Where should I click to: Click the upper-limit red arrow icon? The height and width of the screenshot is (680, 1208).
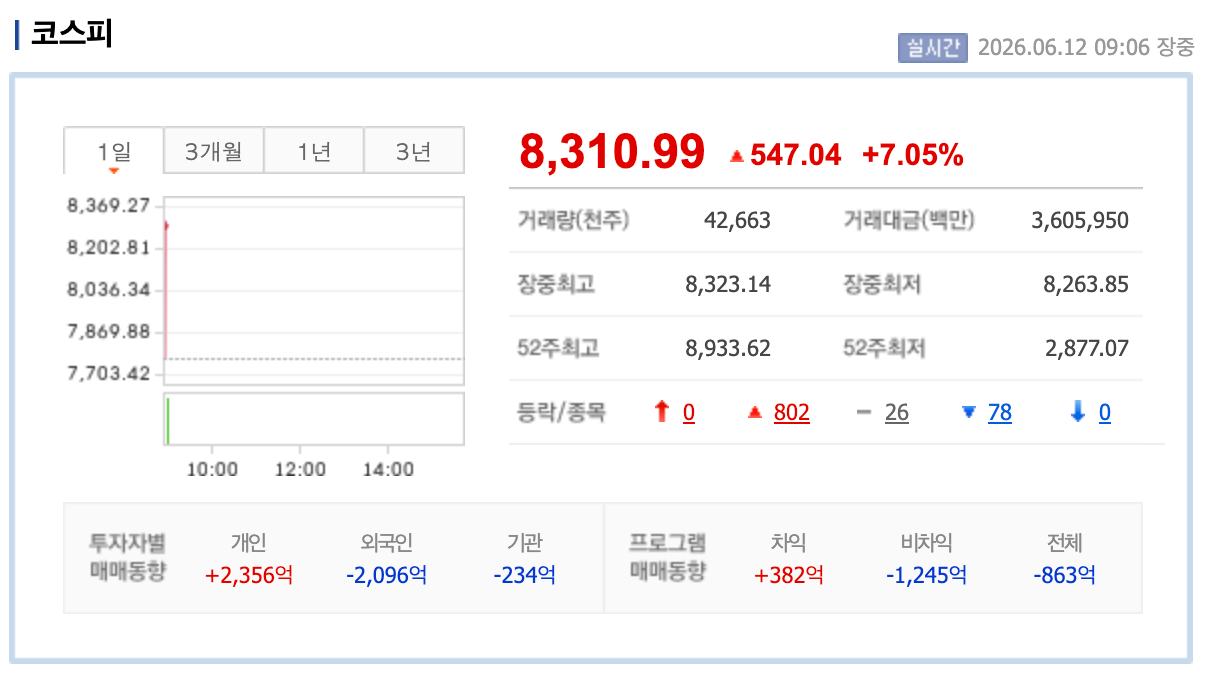coord(660,412)
